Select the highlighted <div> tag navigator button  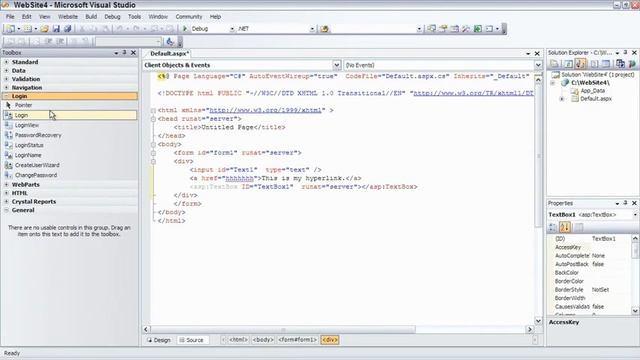point(329,340)
